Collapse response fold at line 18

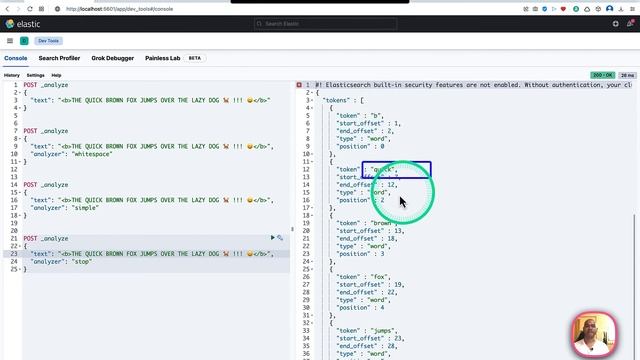(312, 216)
